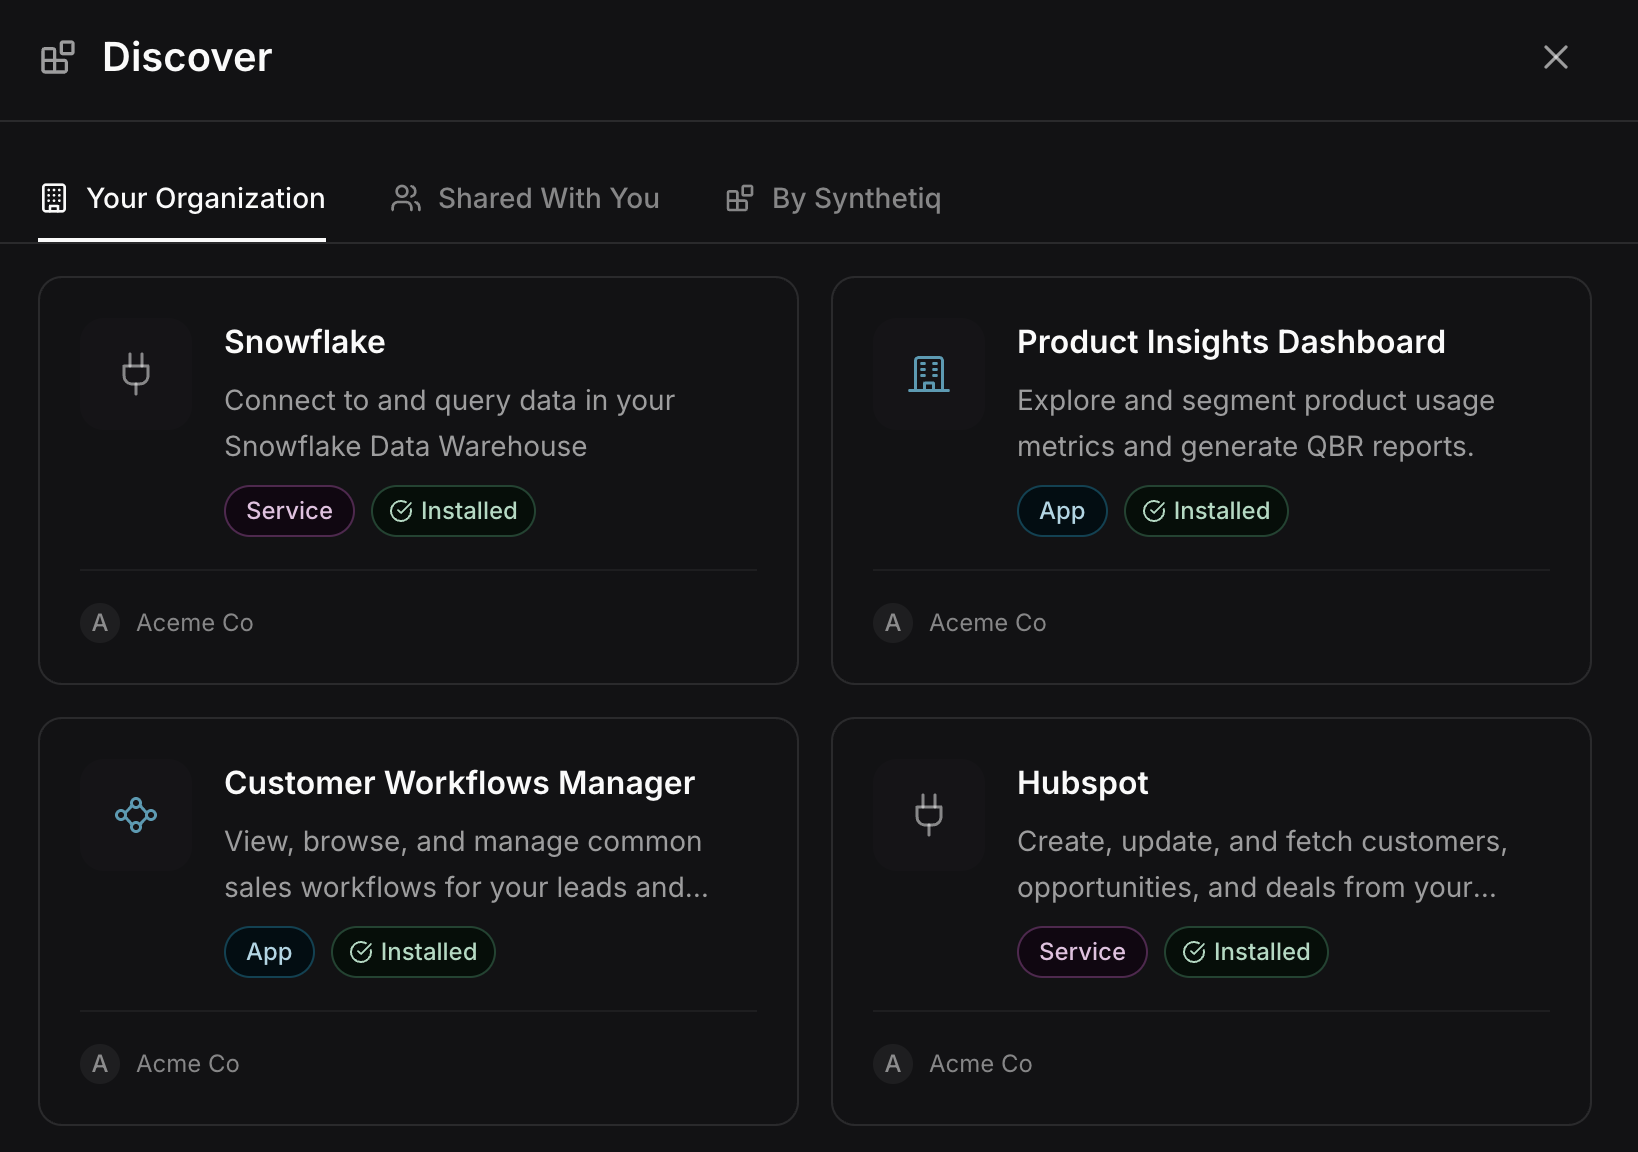Expand the truncated Customer Workflows Manager description
The image size is (1638, 1152).
[x=466, y=864]
